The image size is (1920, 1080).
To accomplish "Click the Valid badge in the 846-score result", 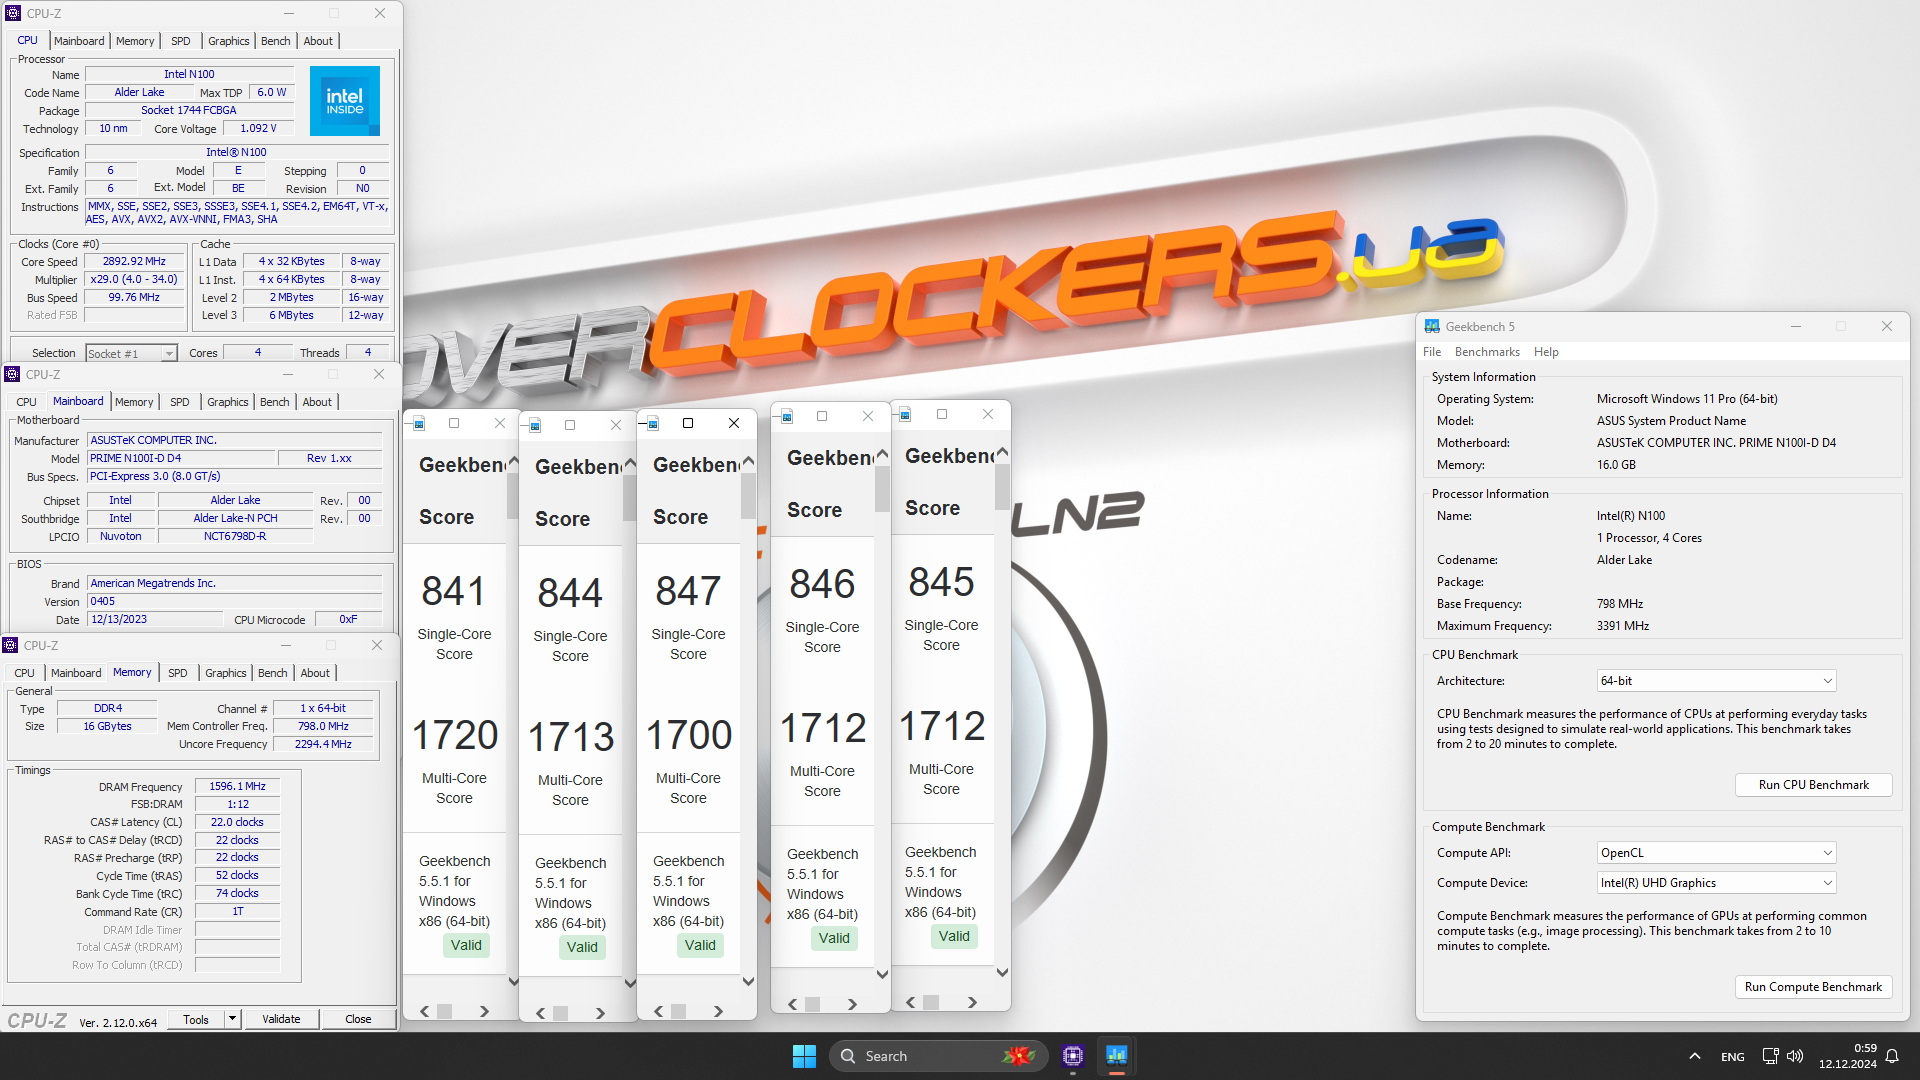I will 834,938.
